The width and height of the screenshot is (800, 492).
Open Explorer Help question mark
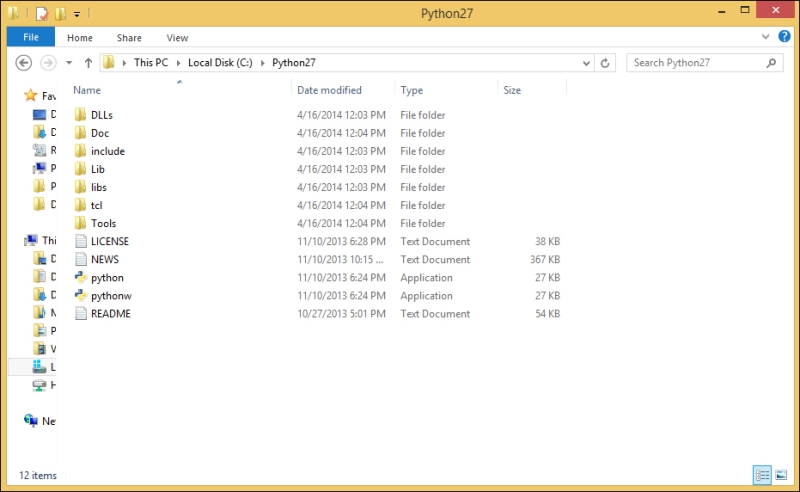(784, 36)
